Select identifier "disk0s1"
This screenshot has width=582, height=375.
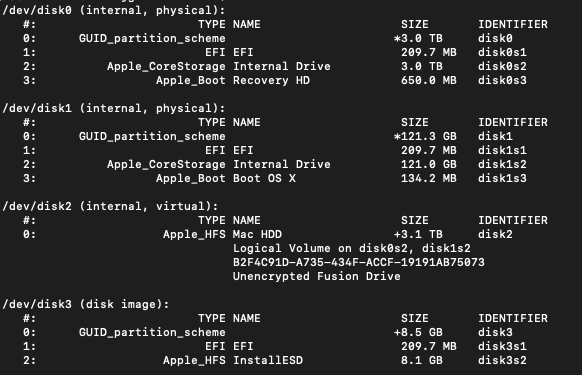[502, 52]
